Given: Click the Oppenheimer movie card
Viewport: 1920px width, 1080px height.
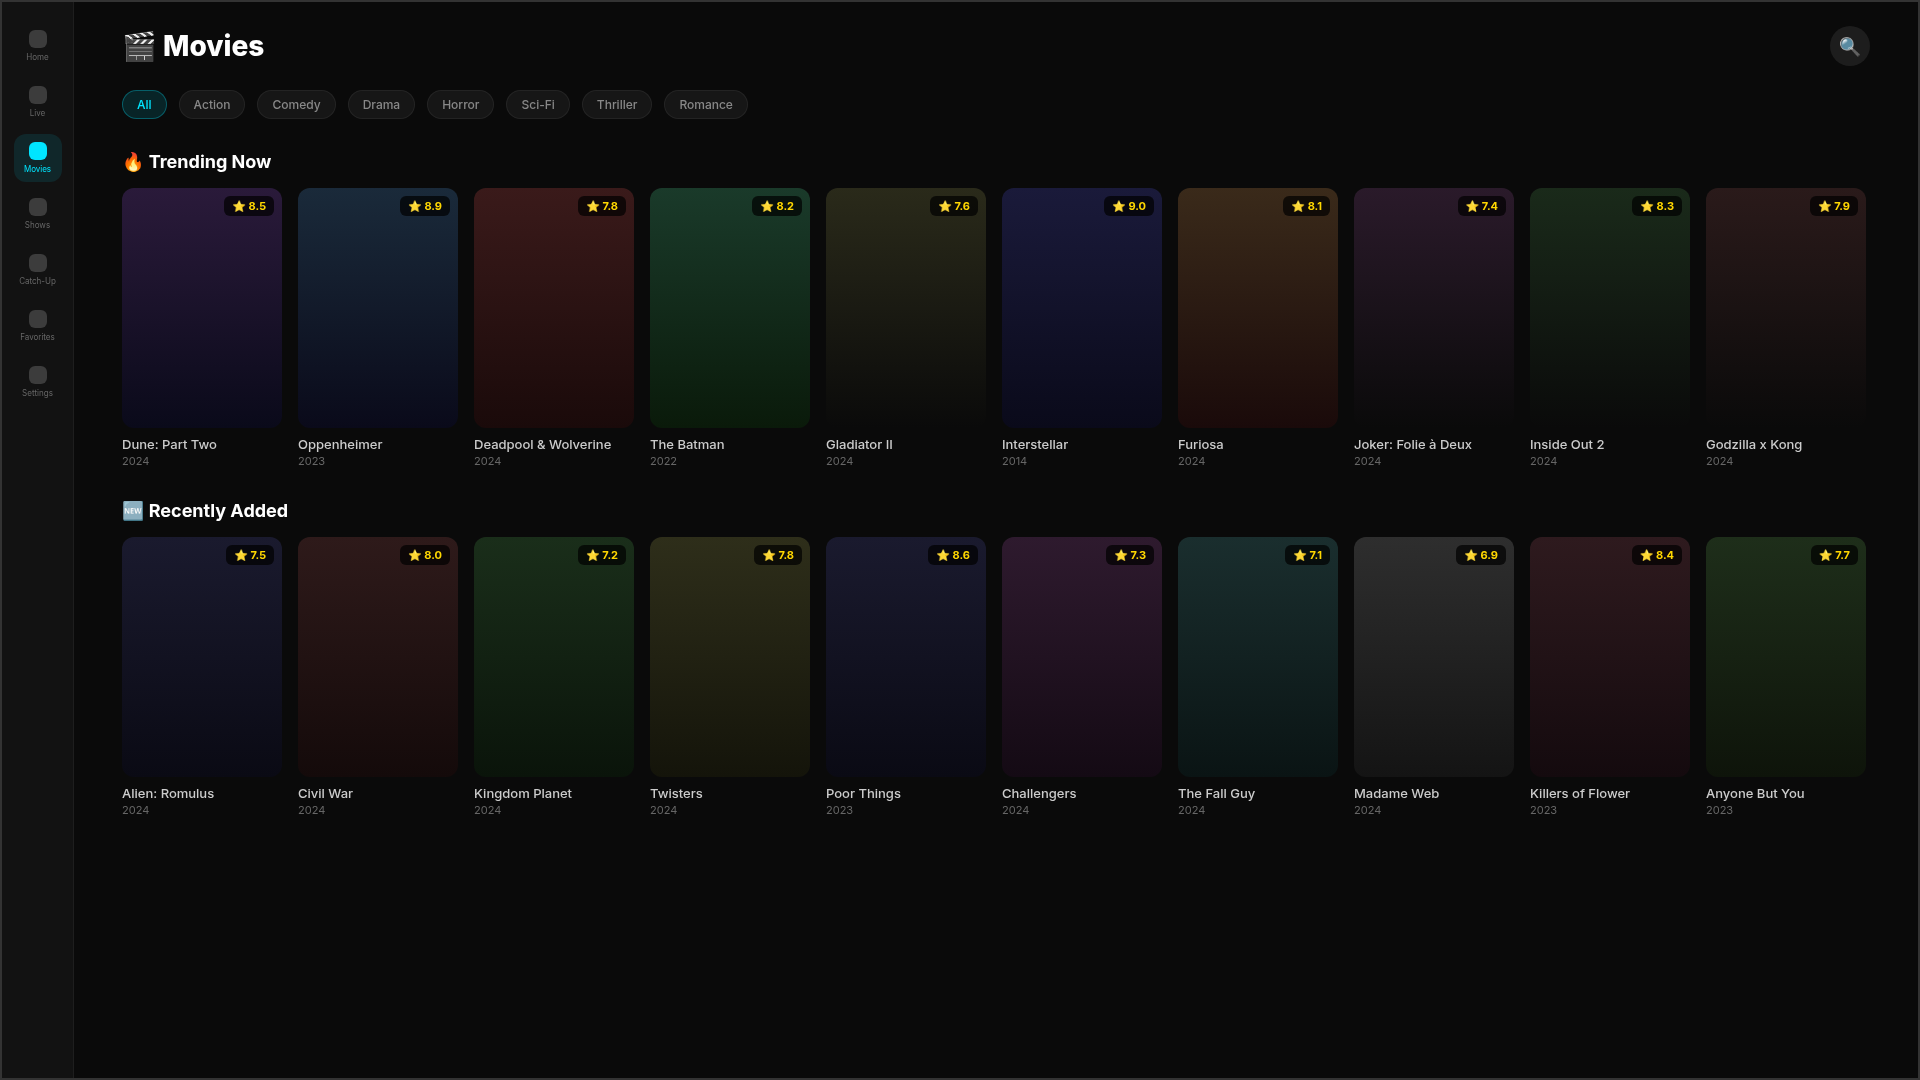Looking at the screenshot, I should [x=377, y=307].
